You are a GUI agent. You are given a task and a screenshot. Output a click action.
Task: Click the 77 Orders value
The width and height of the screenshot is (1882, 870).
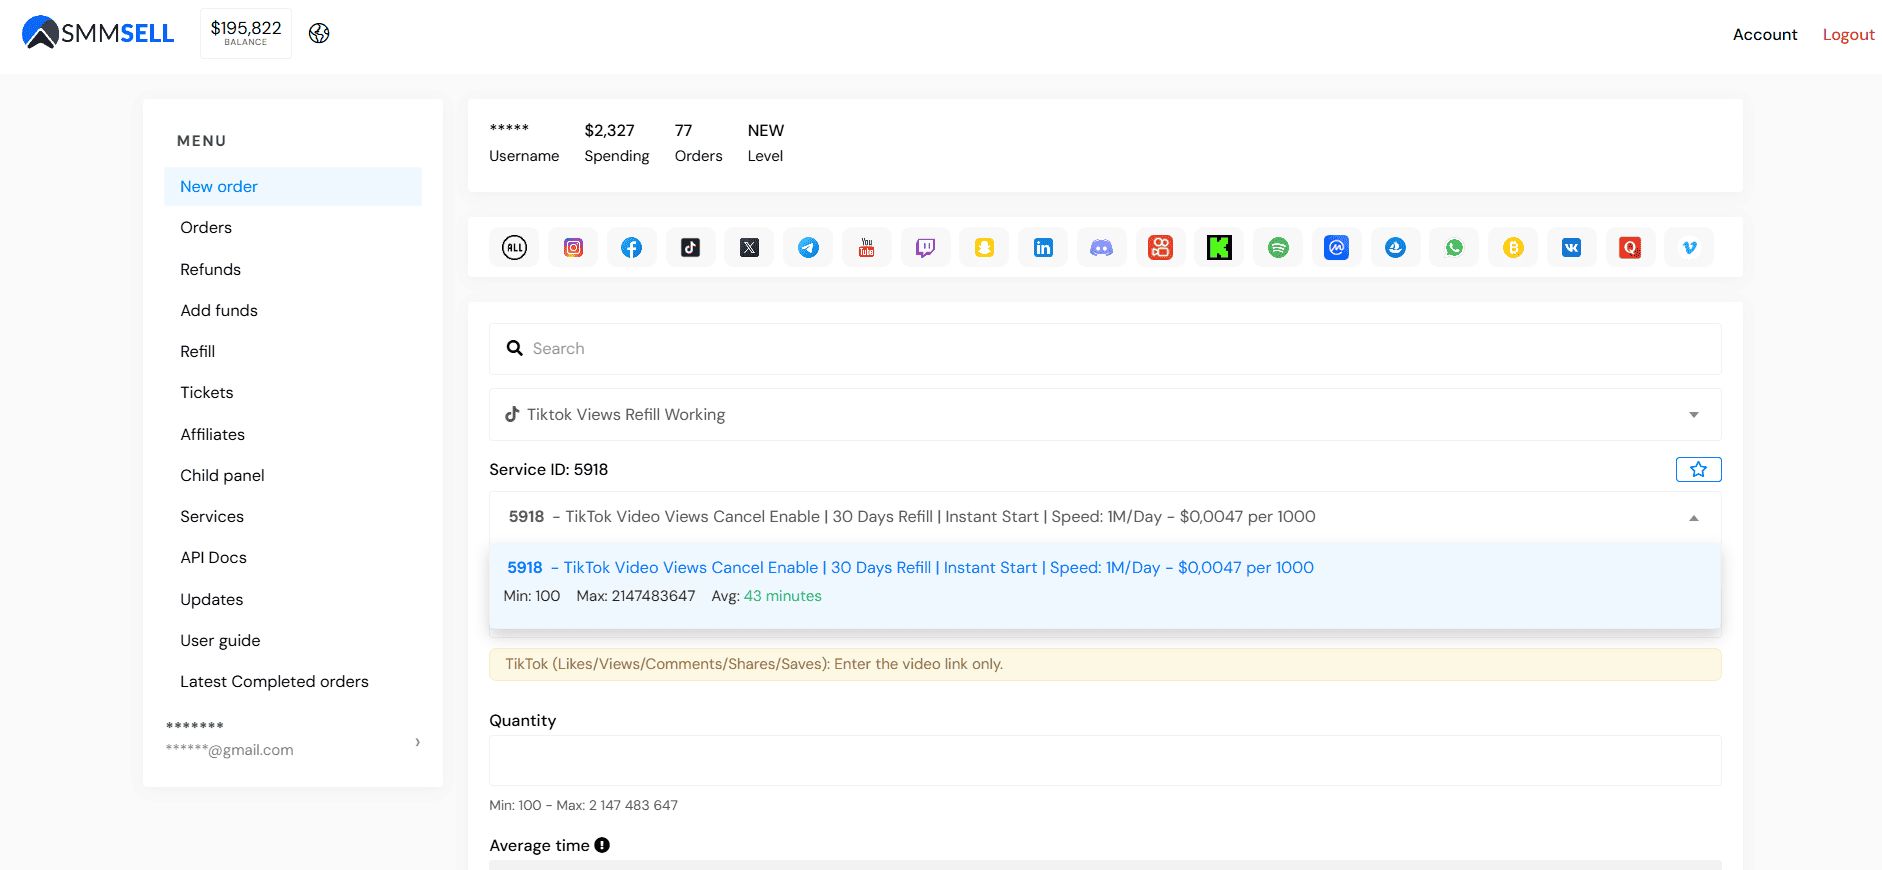683,130
